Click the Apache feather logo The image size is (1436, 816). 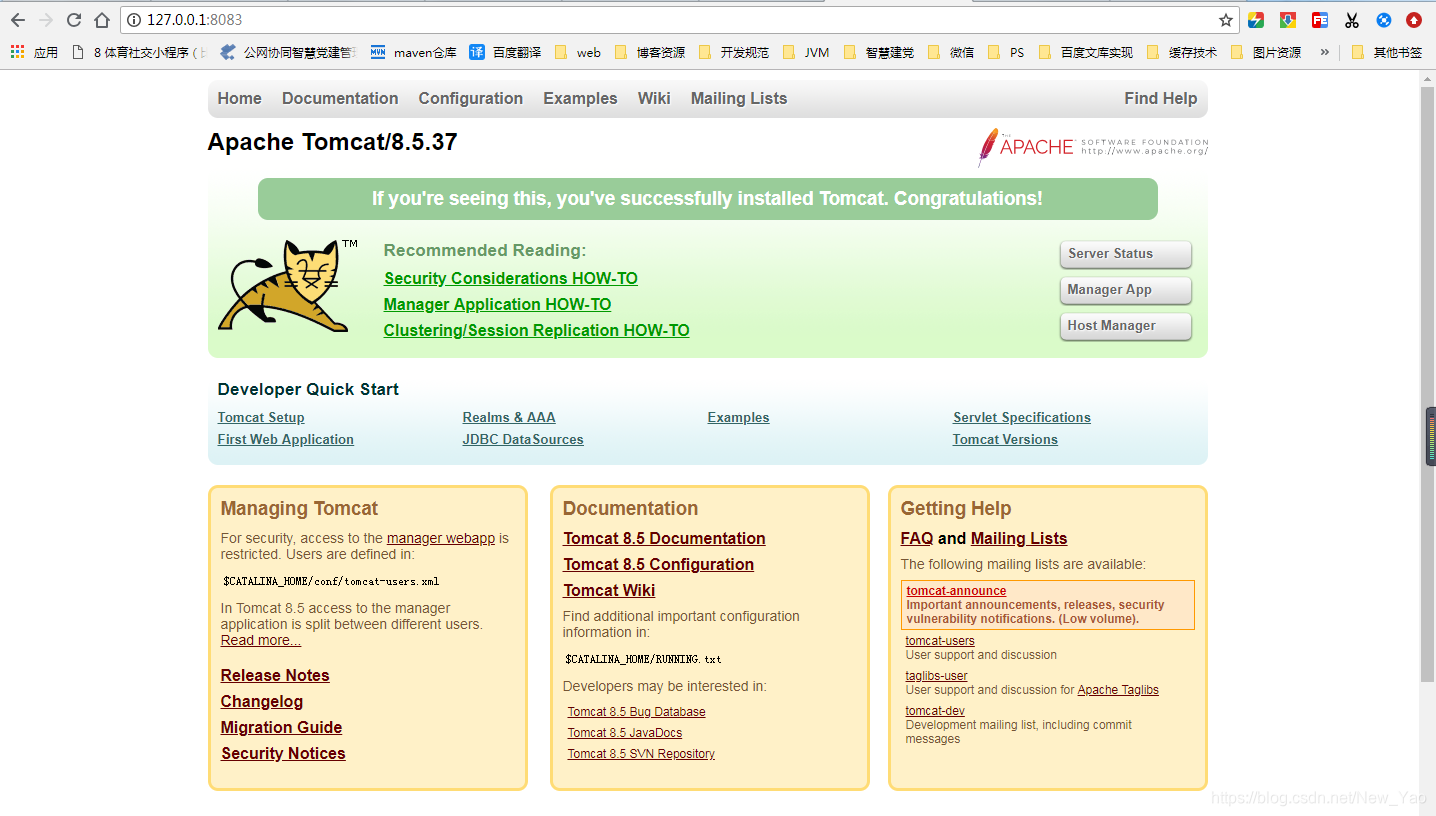pyautogui.click(x=1093, y=147)
